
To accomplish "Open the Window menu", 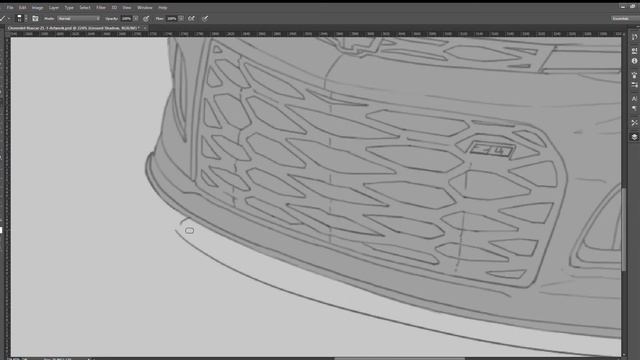I will [144, 7].
